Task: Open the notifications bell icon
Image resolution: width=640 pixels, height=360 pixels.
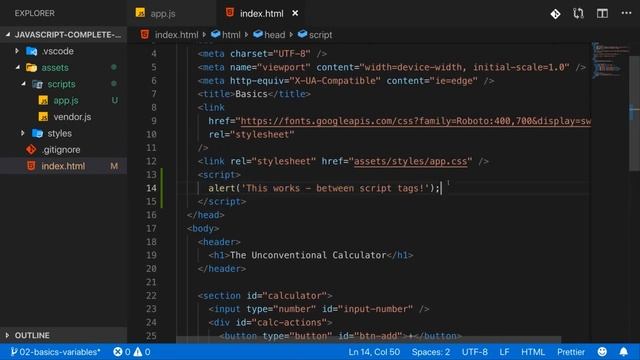Action: [623, 352]
